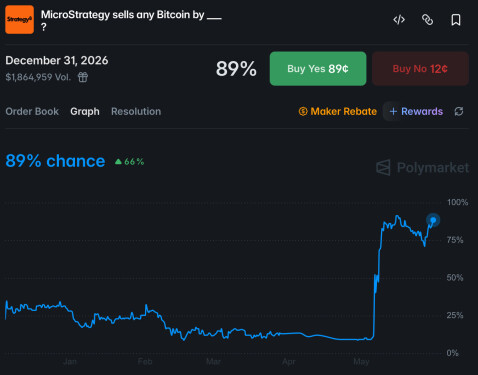Click the market title text

point(131,20)
